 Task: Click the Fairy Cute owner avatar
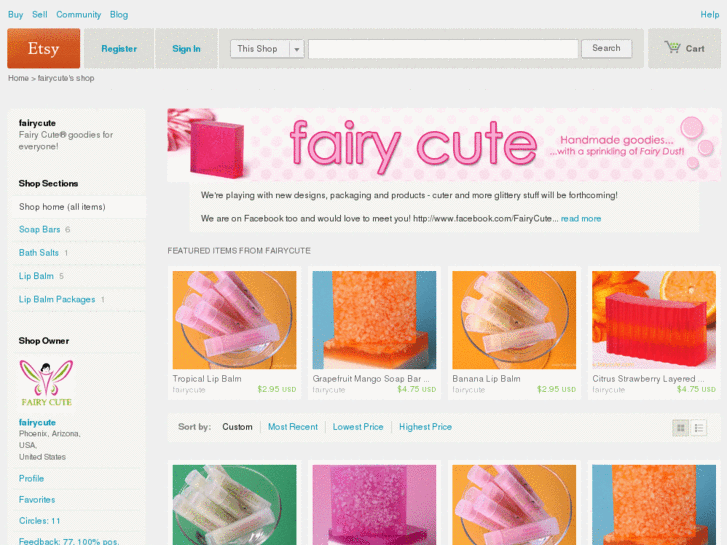pyautogui.click(x=46, y=384)
